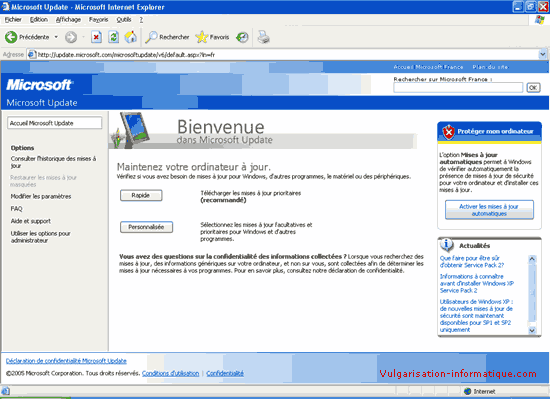Click Accueil Microsoft Update box

pos(55,123)
